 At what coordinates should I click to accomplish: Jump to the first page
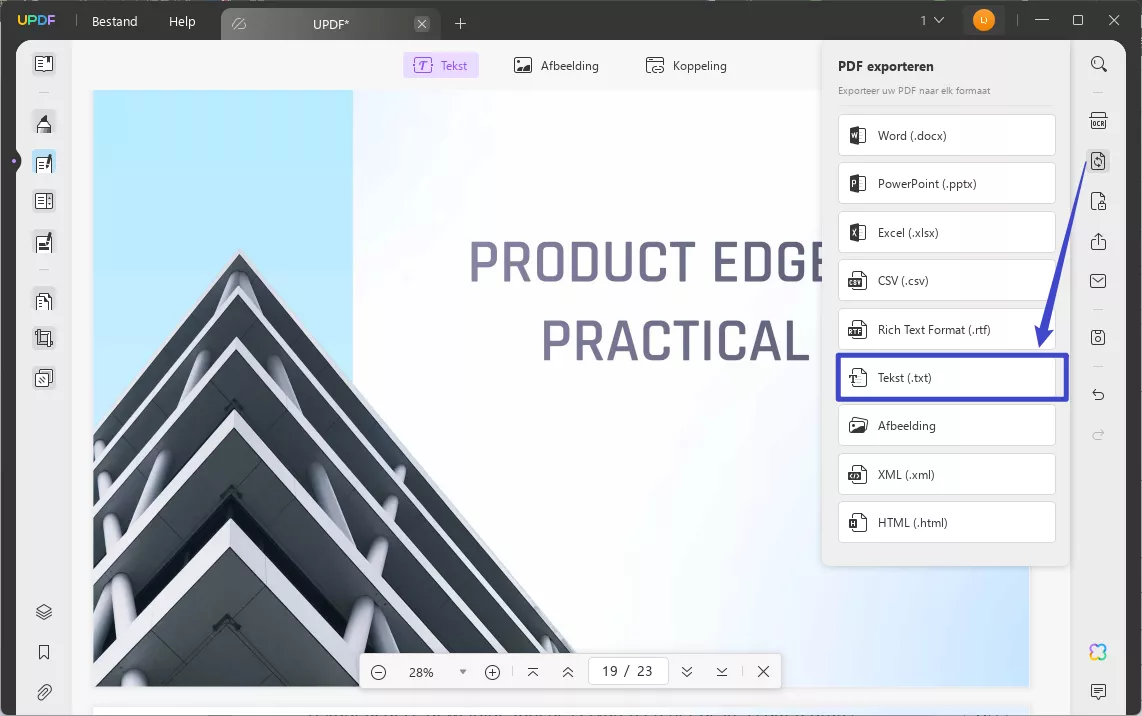(533, 672)
